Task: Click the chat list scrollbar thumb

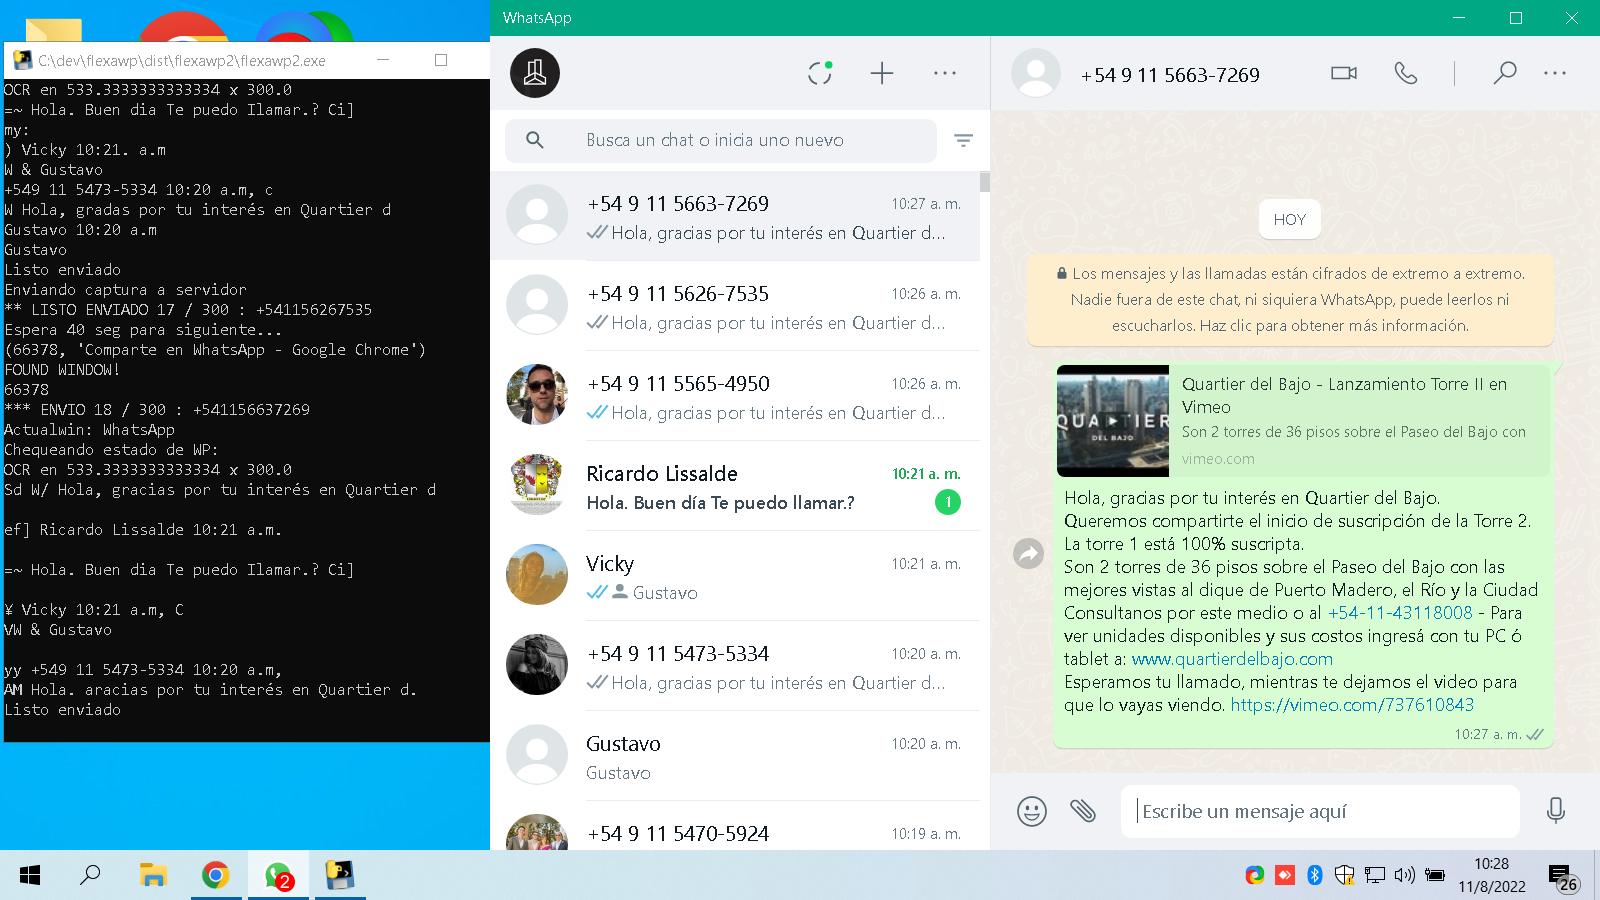Action: coord(985,181)
